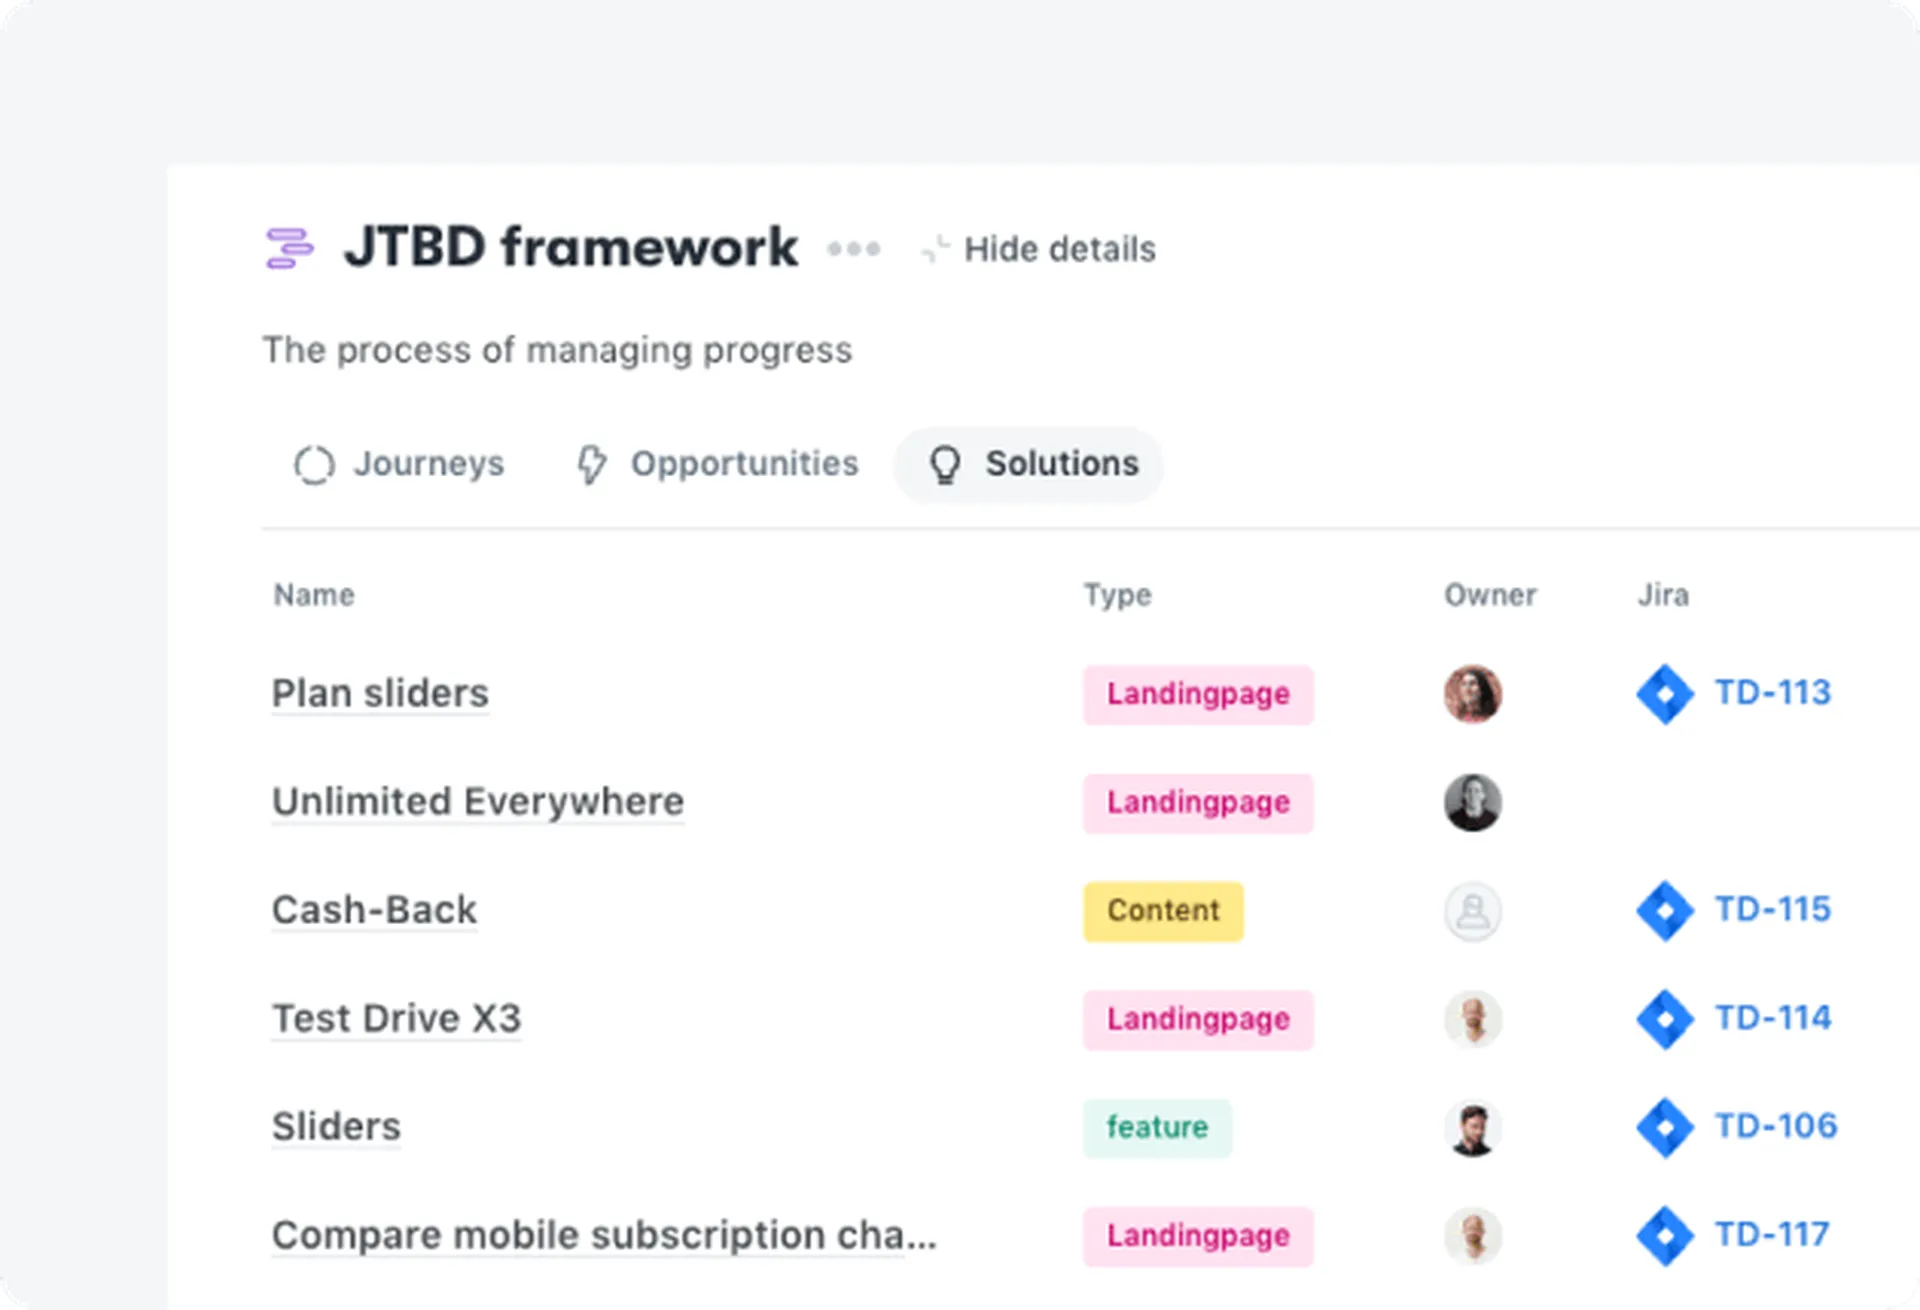This screenshot has width=1920, height=1310.
Task: Click the Landingpage tag for Test Drive X3
Action: pos(1198,1020)
